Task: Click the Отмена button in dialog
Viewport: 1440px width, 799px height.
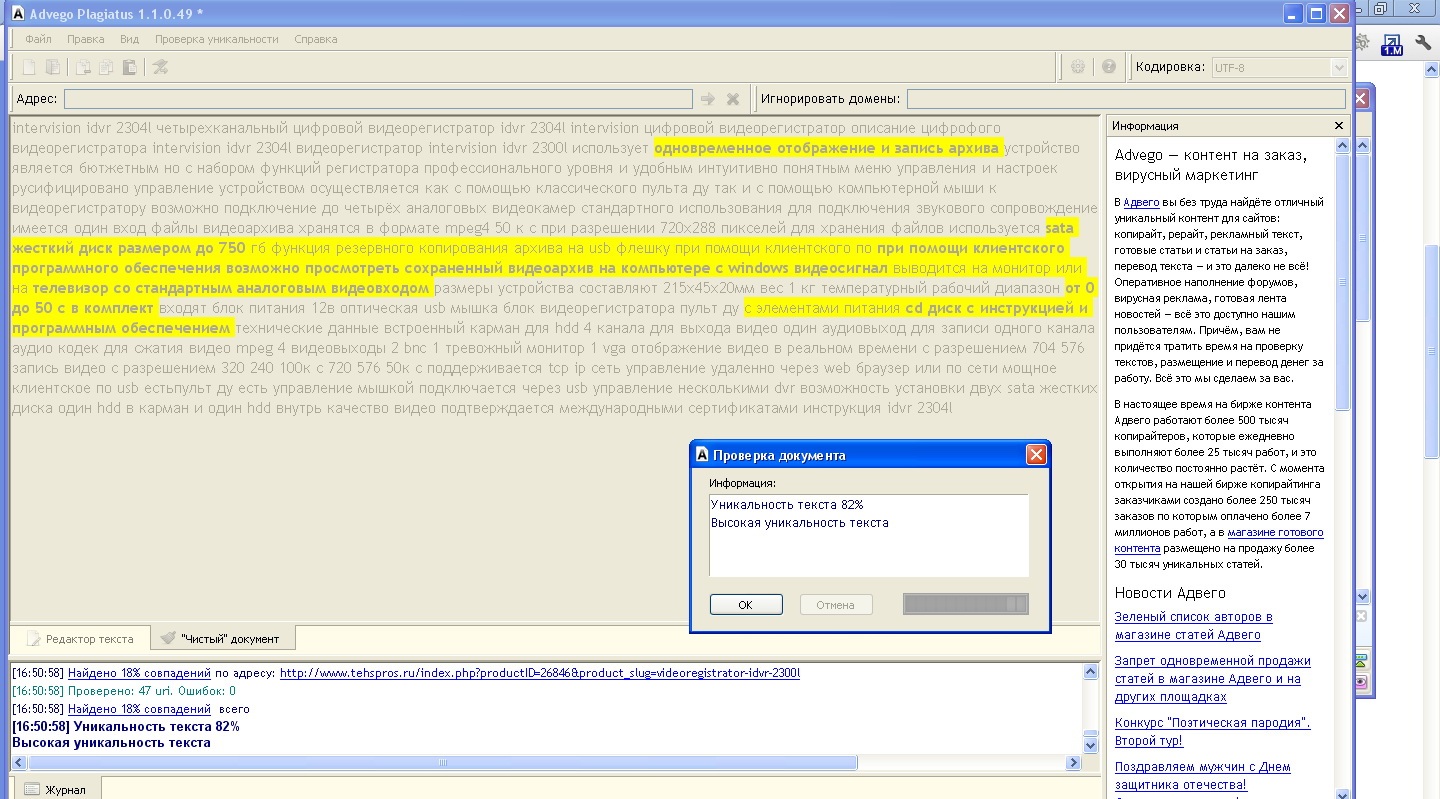Action: point(836,605)
